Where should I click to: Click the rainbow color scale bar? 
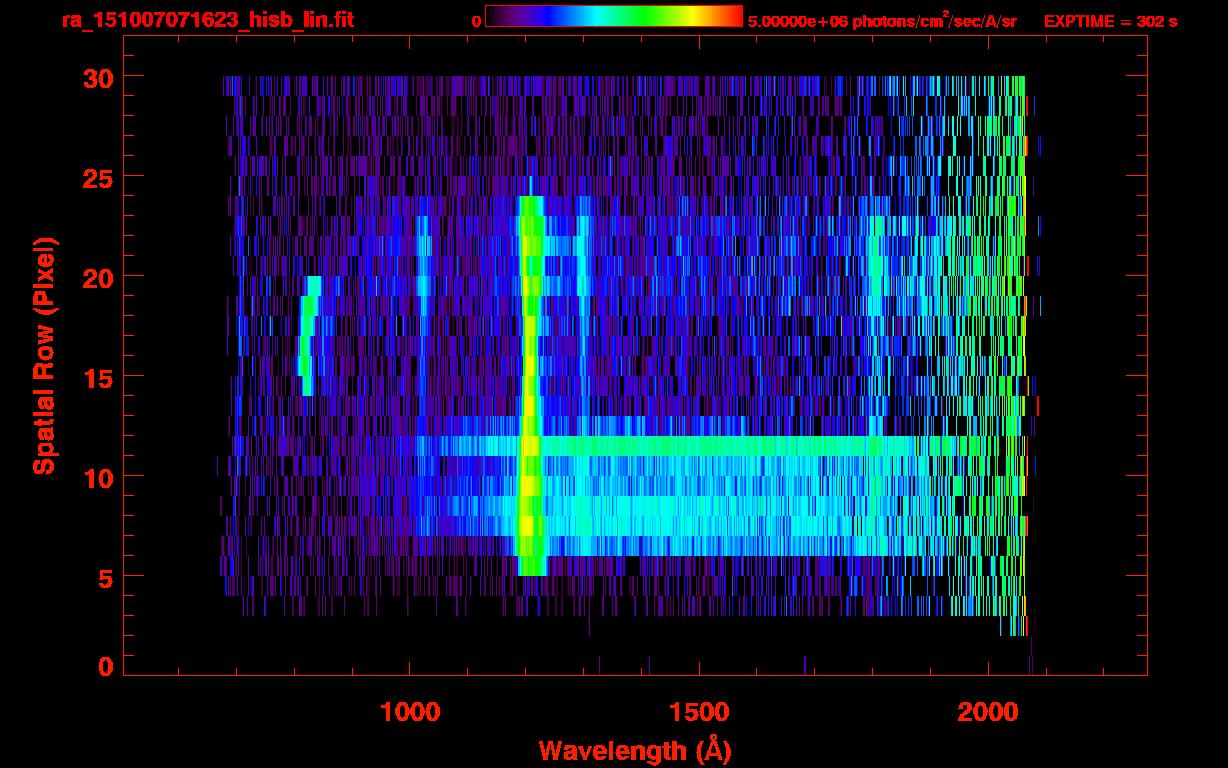(x=614, y=16)
